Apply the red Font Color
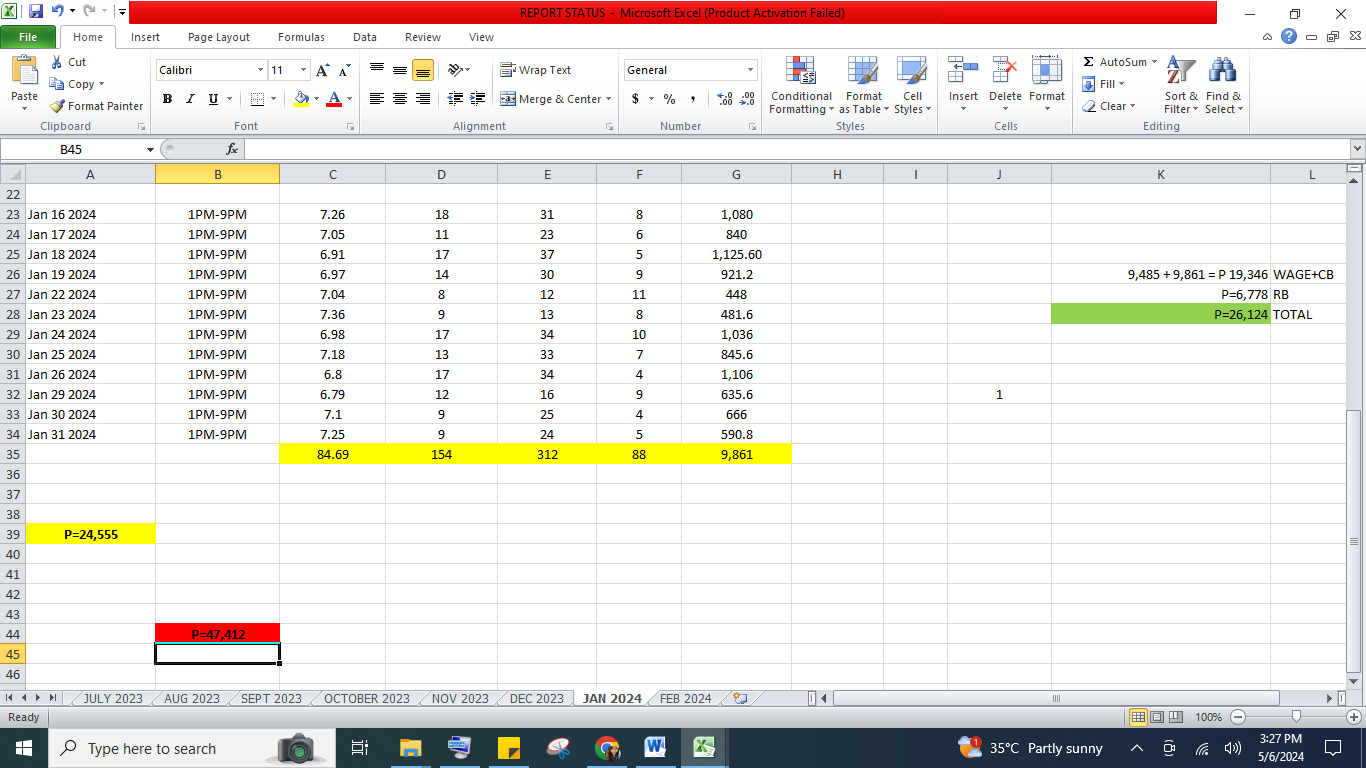Viewport: 1366px width, 768px height. coord(333,99)
